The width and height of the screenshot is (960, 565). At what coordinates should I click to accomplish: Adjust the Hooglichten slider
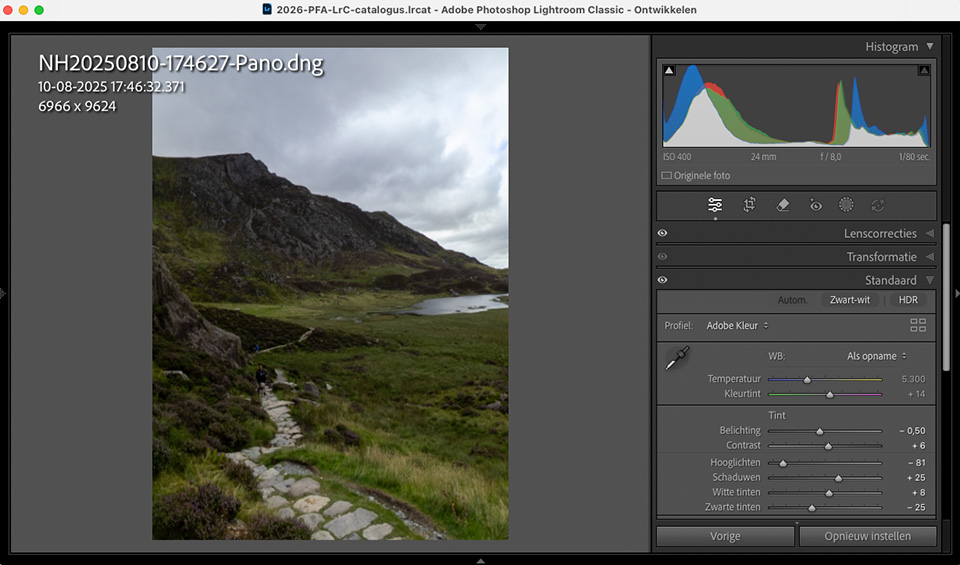coord(825,463)
